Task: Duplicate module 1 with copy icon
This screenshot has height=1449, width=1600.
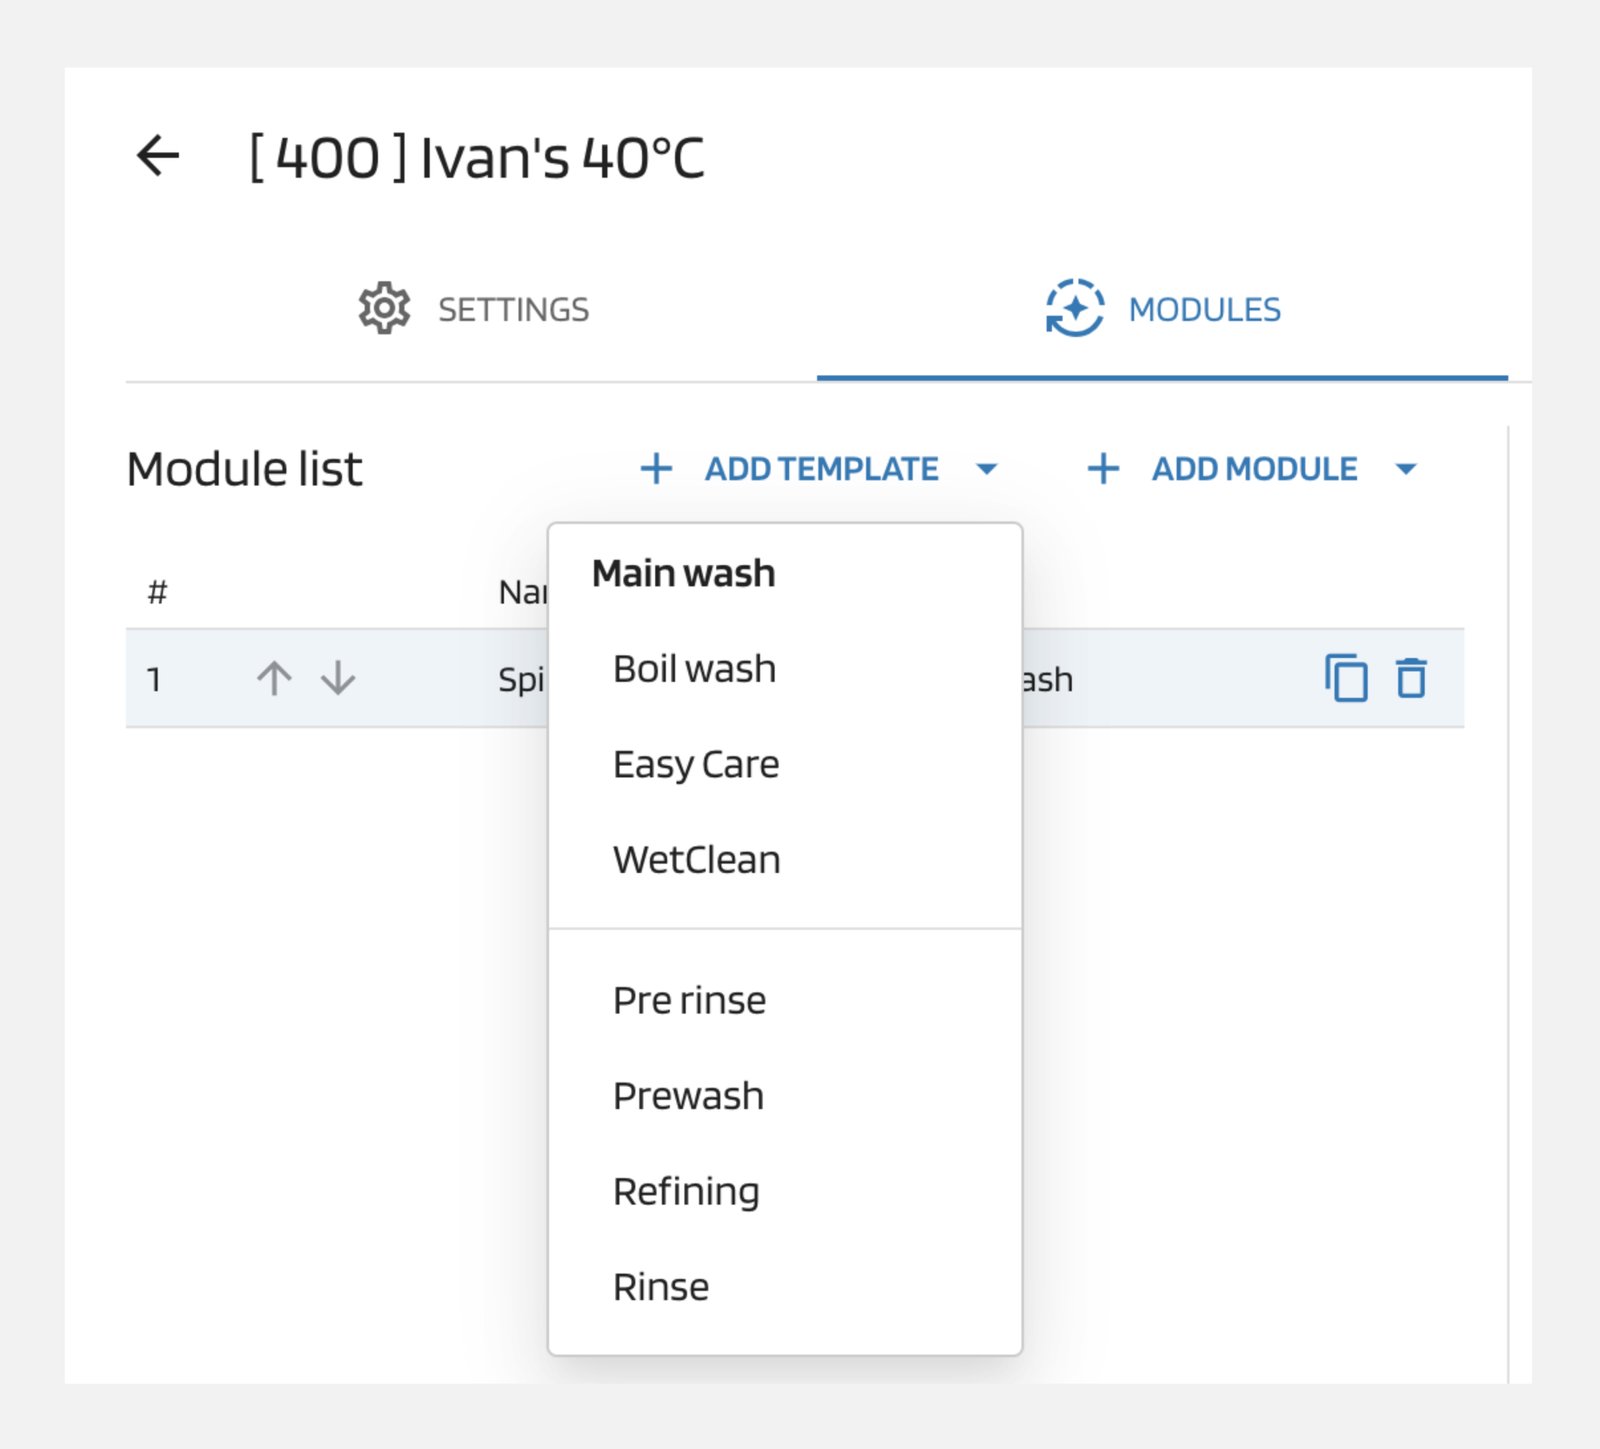Action: click(x=1346, y=679)
